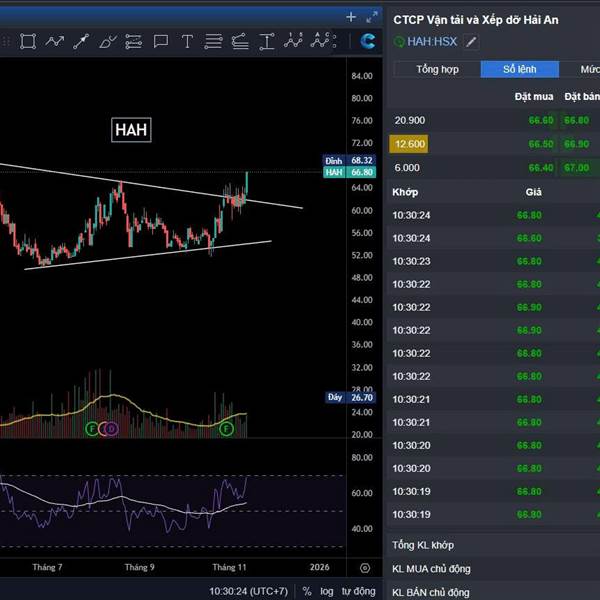Pick the callout comment annotation tool
This screenshot has height=600, width=600.
[160, 41]
